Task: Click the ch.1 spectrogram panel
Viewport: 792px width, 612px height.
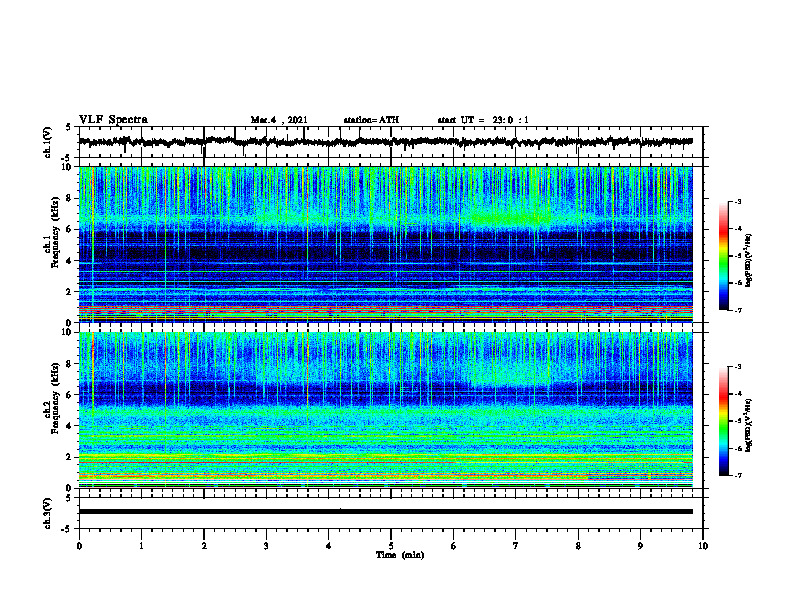Action: (385, 244)
